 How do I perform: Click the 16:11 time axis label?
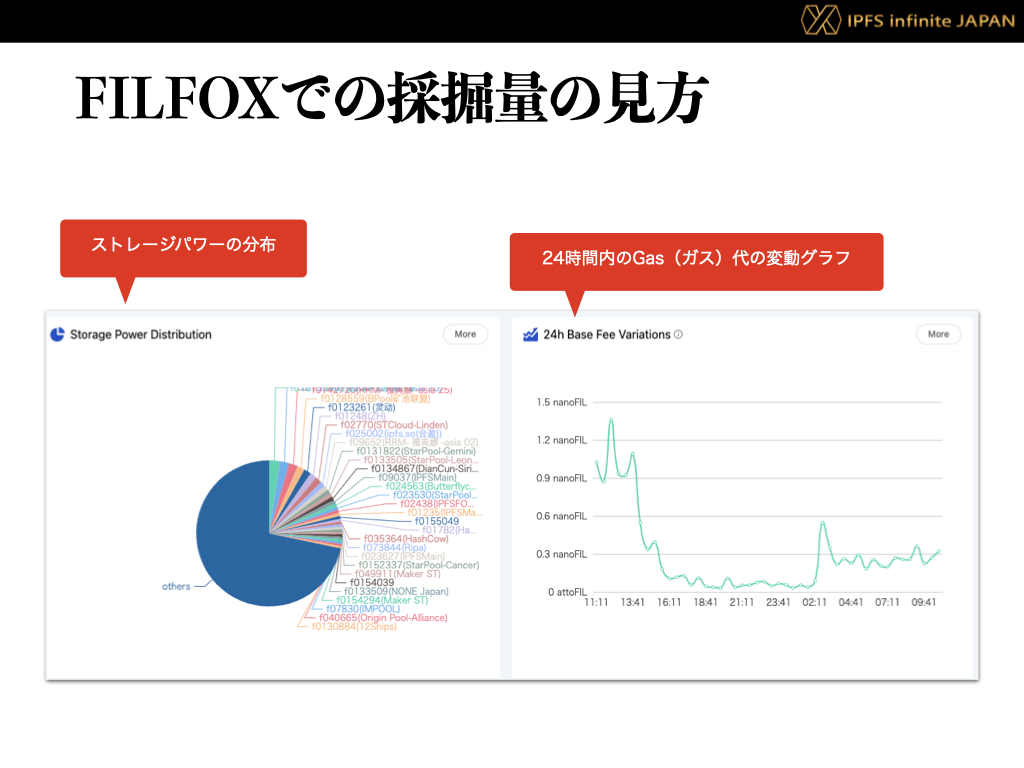coord(669,602)
